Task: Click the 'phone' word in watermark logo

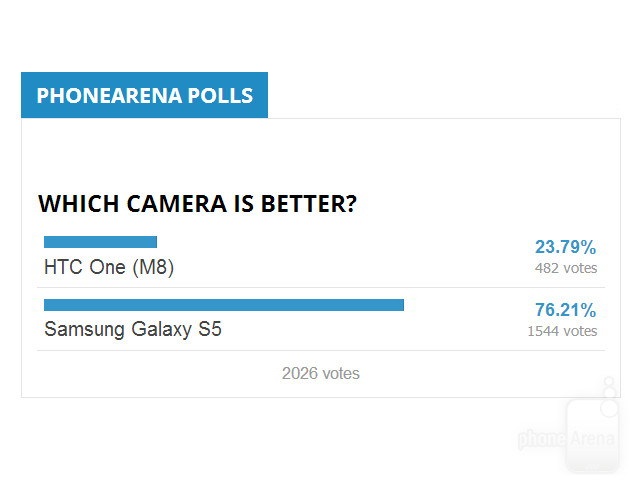Action: point(542,439)
